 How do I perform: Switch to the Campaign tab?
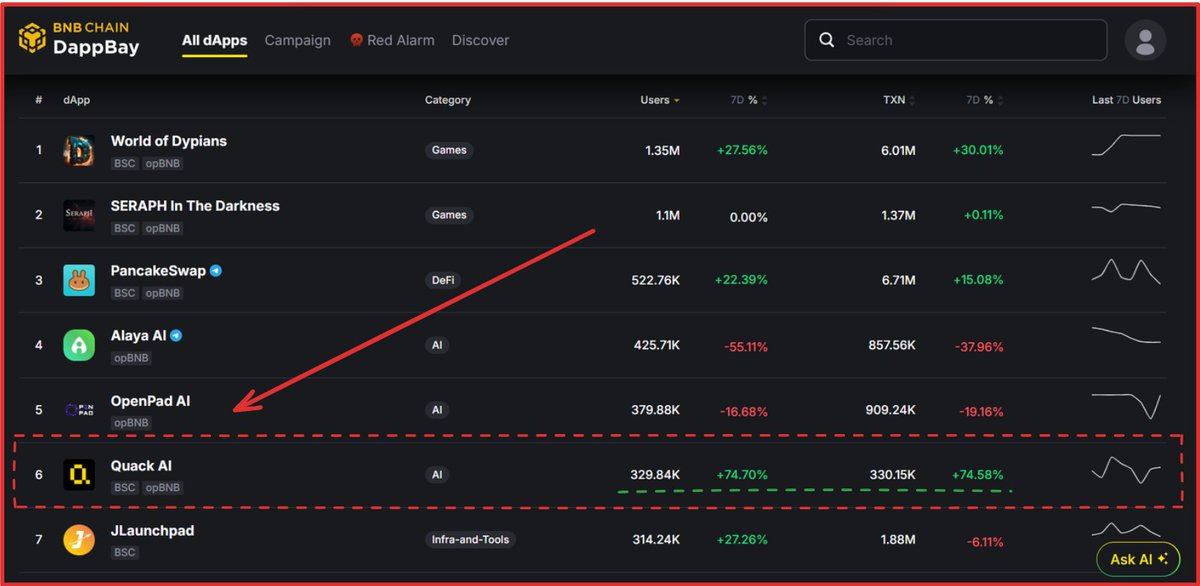coord(297,40)
